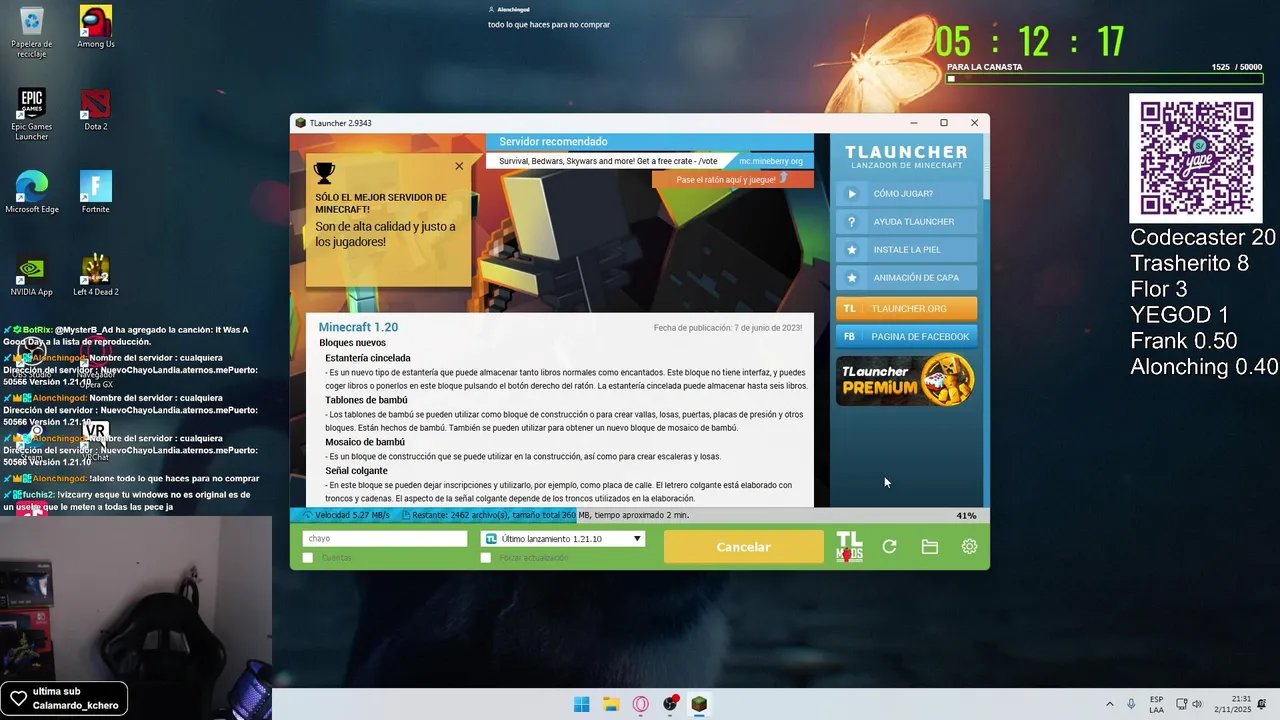Click mc.mineberry.org server address
This screenshot has width=1280, height=720.
coord(771,161)
